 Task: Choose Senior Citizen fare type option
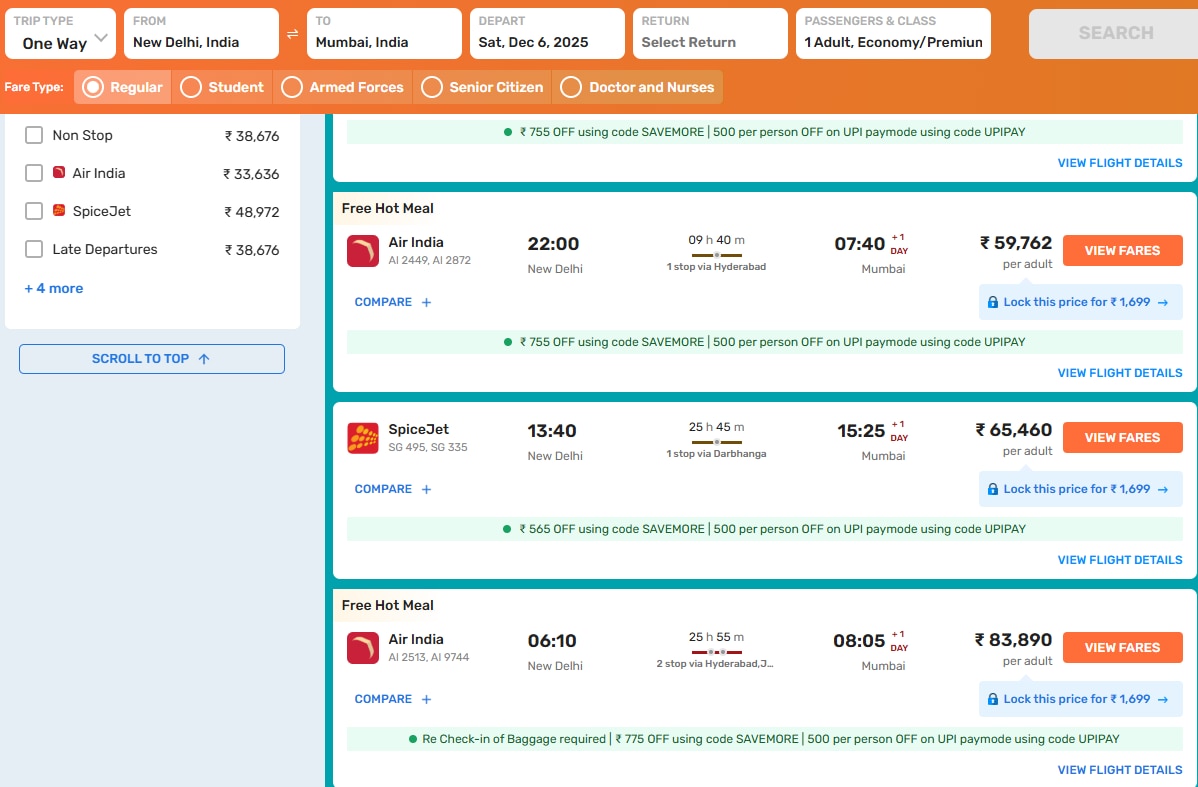pyautogui.click(x=432, y=87)
